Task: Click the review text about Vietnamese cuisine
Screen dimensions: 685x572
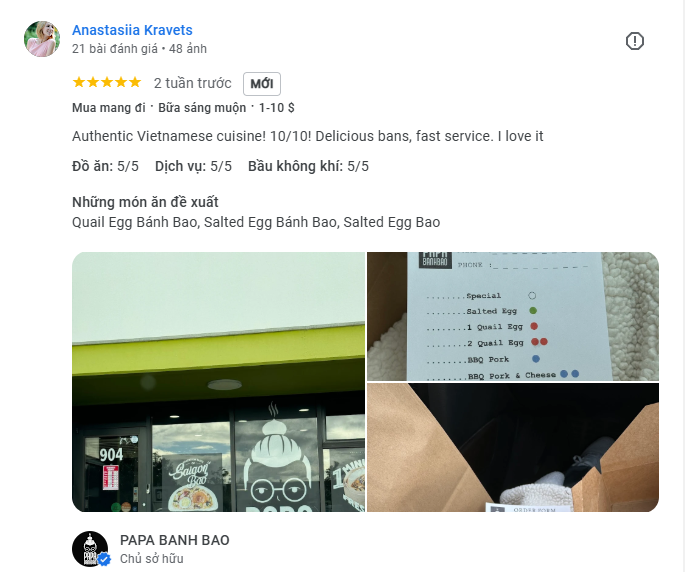Action: (x=308, y=136)
